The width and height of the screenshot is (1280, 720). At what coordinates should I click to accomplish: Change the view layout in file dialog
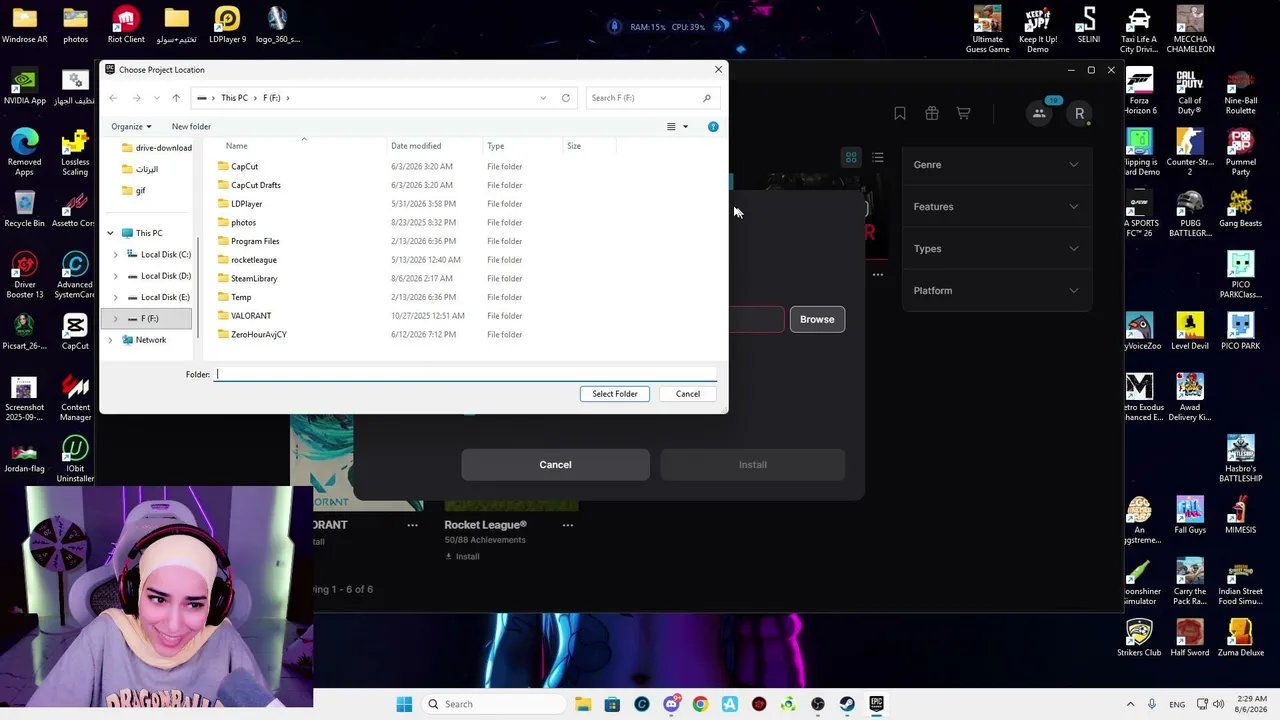pyautogui.click(x=672, y=127)
